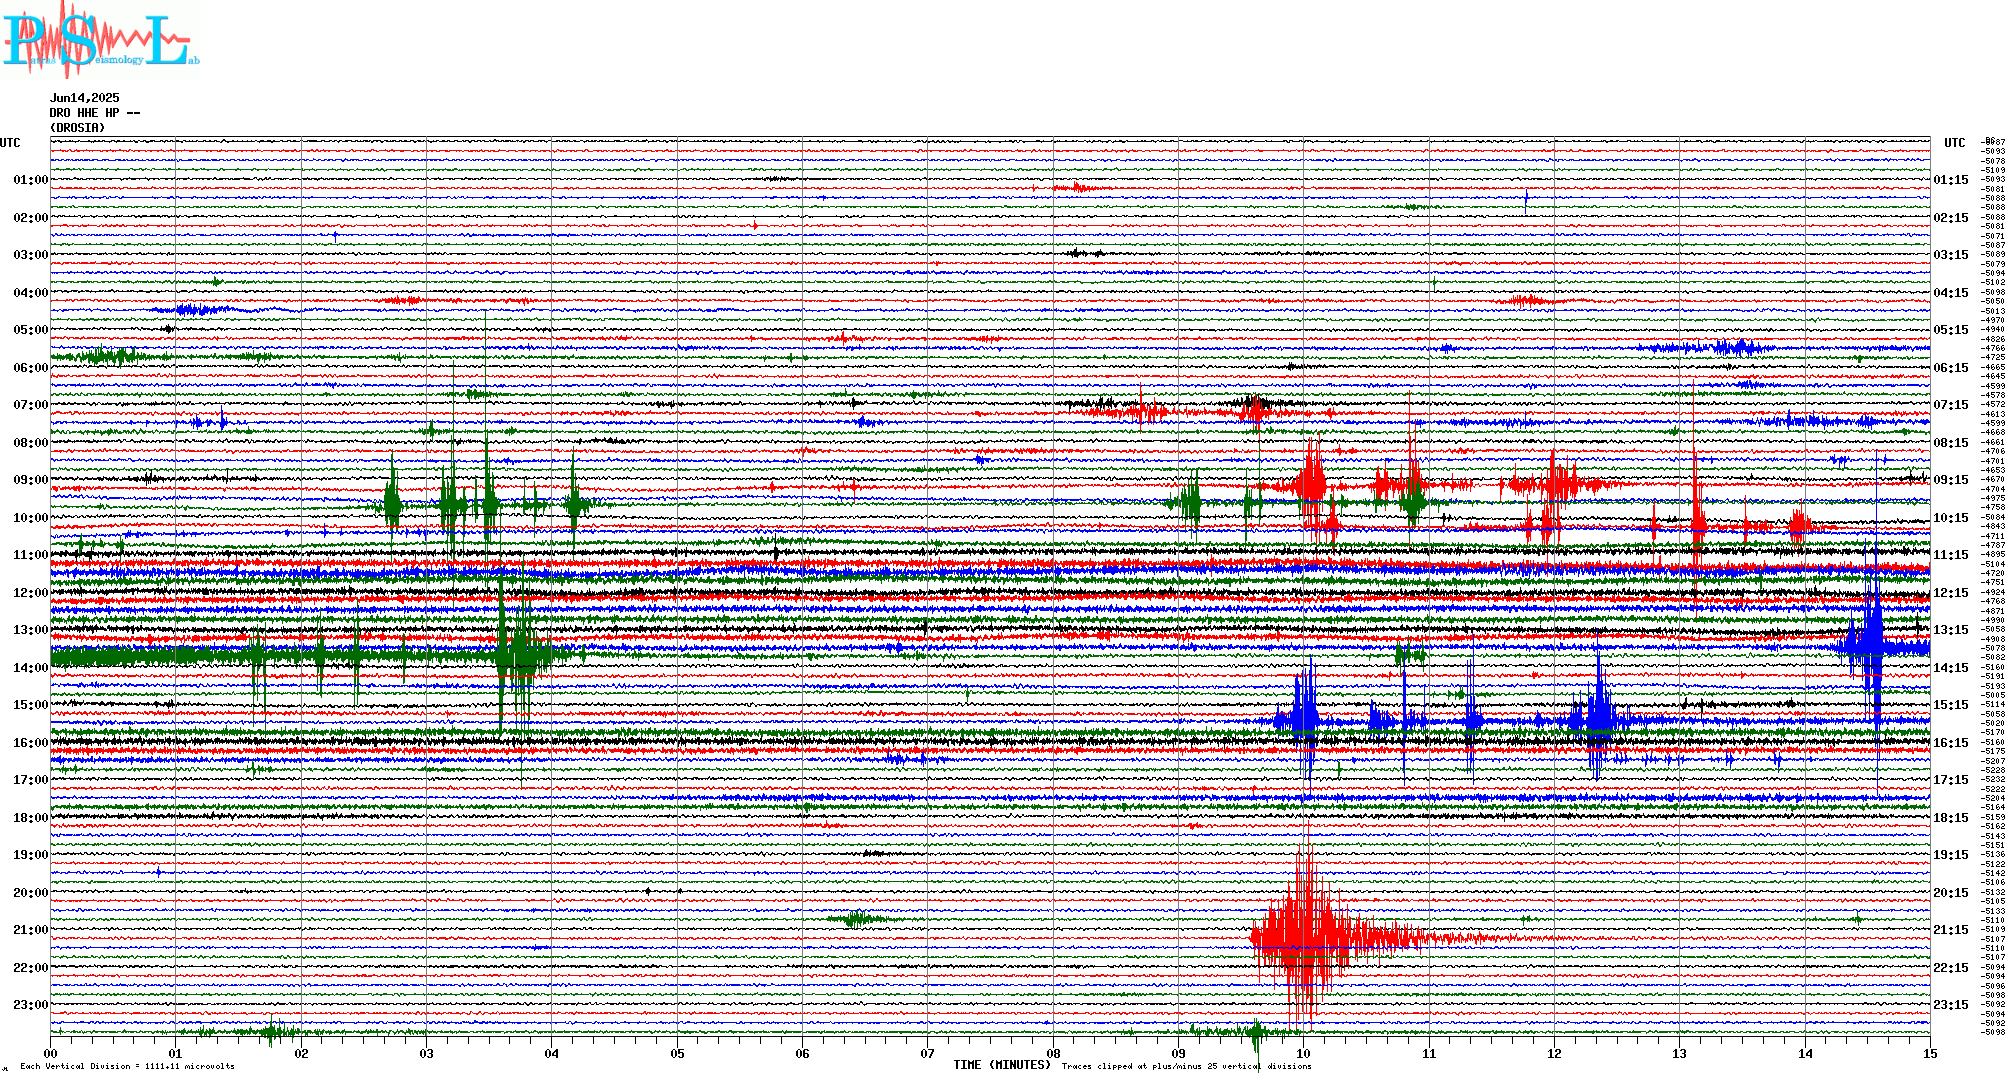
Task: Click the 23:00 hour label
Action: (30, 1005)
